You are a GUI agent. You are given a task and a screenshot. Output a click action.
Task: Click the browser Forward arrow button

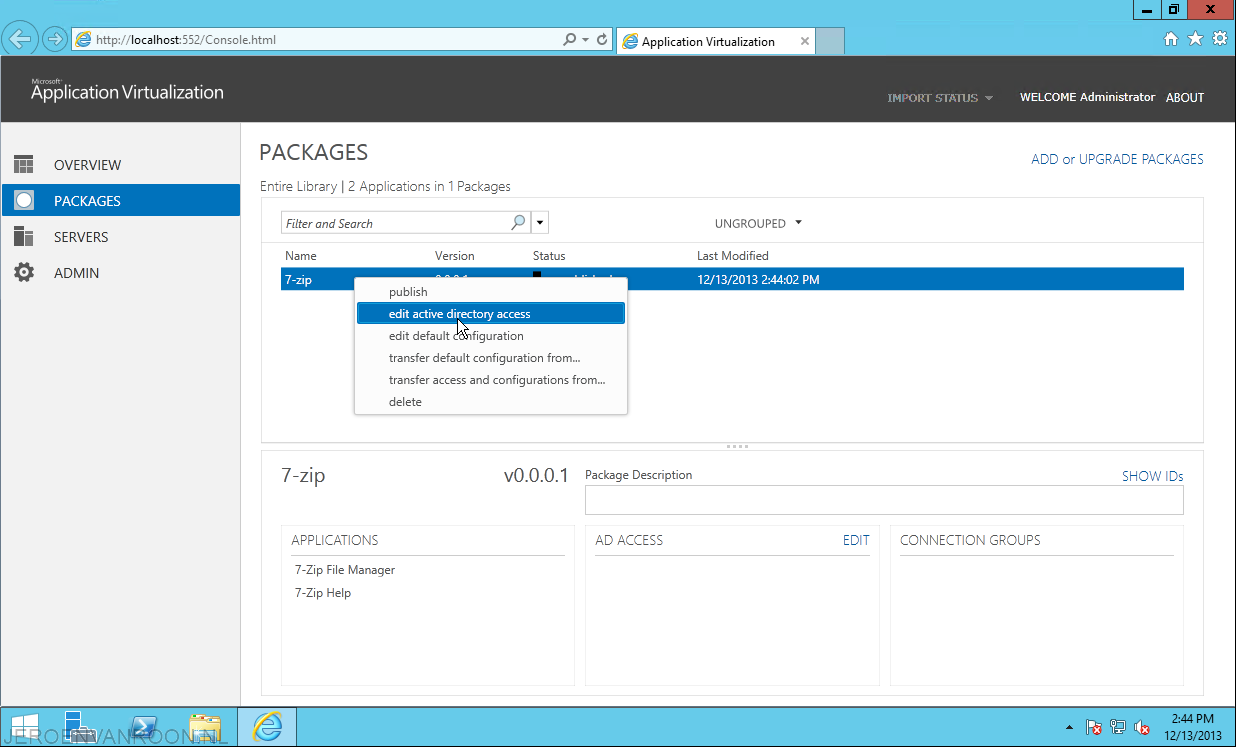(54, 40)
